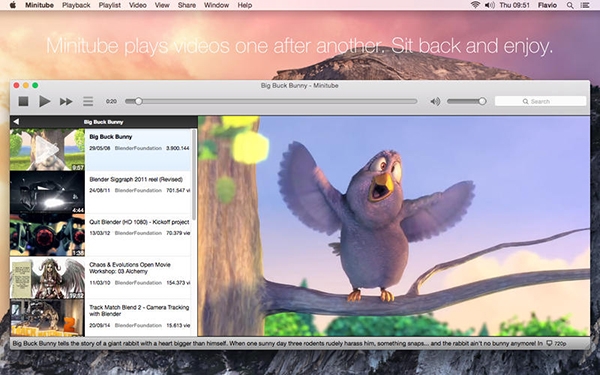600x375 pixels.
Task: Open macOS Spotlight search icon
Action: click(570, 5)
